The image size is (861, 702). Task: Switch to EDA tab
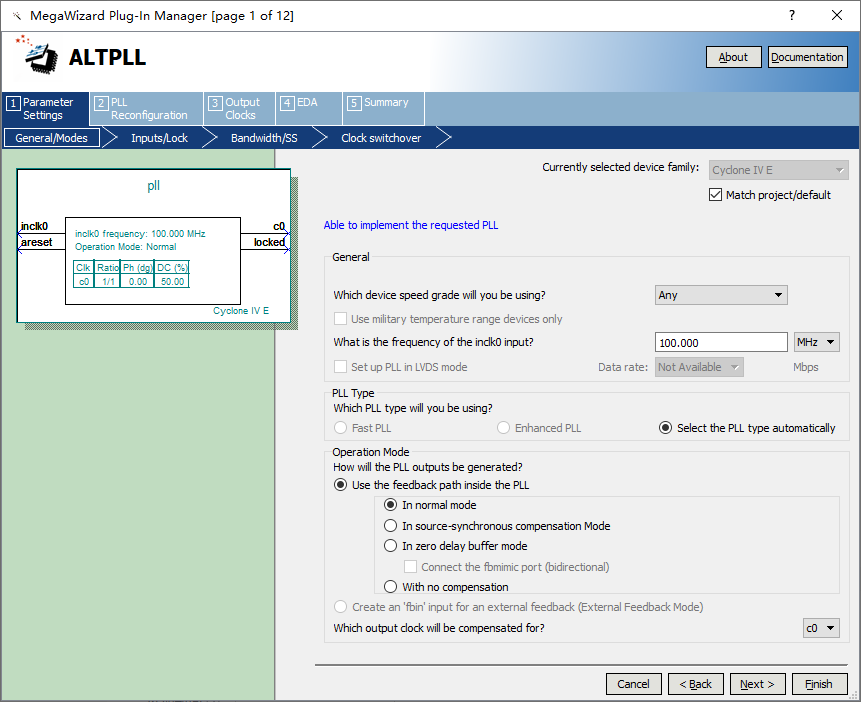[x=309, y=109]
